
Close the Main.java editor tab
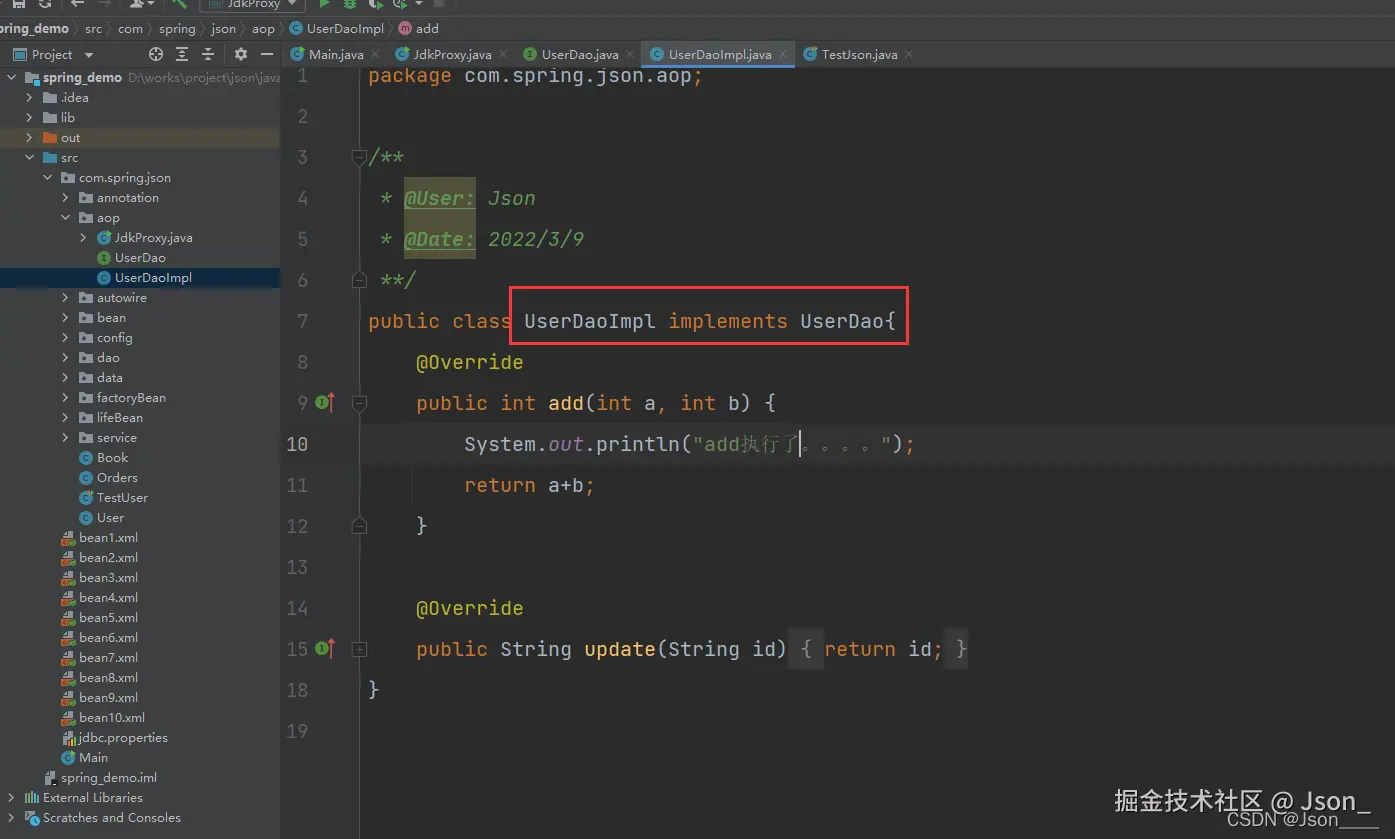pos(375,55)
